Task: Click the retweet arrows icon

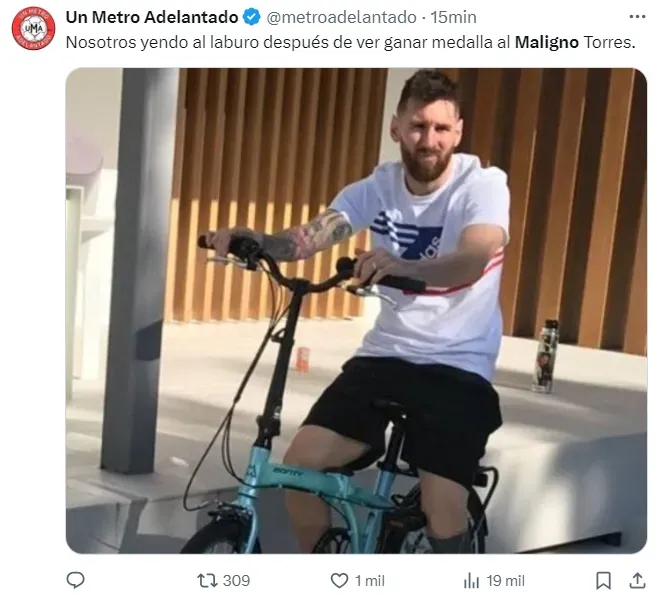Action: pos(207,581)
